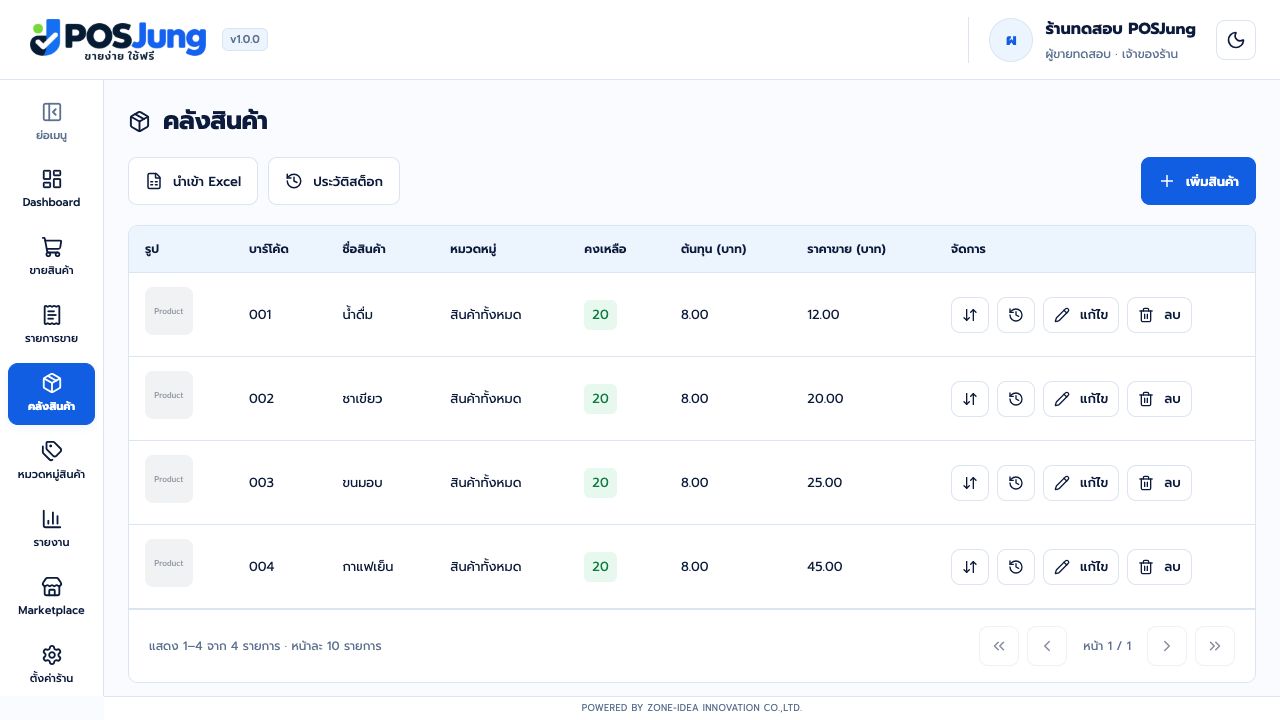The image size is (1280, 720).
Task: Open รายการขาย sales list
Action: pyautogui.click(x=52, y=325)
